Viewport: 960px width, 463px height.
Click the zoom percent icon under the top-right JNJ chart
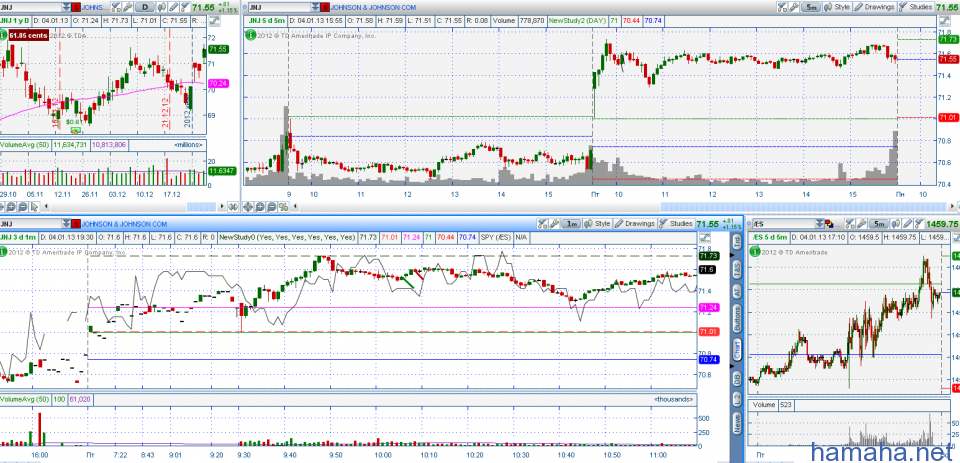pos(283,206)
